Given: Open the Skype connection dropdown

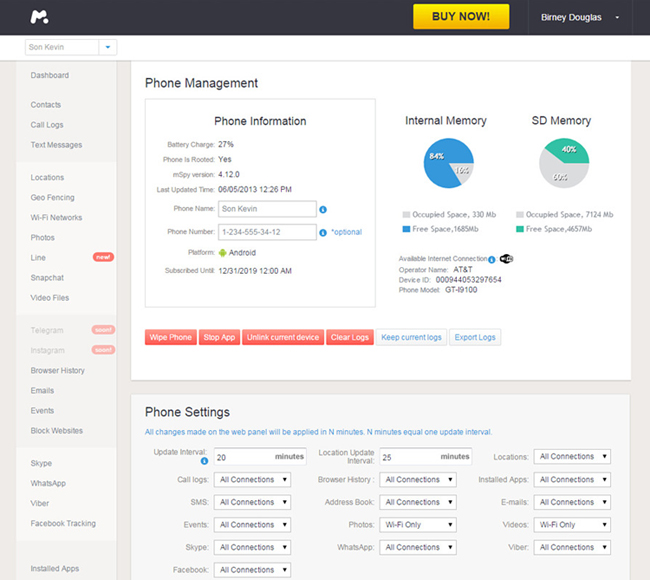Looking at the screenshot, I should (252, 547).
